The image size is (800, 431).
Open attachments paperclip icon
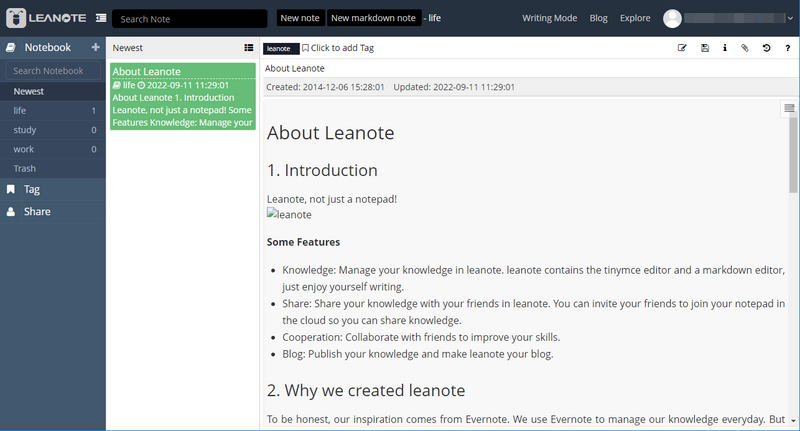pyautogui.click(x=745, y=48)
